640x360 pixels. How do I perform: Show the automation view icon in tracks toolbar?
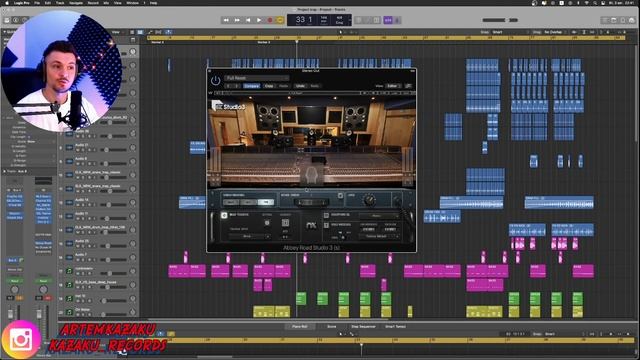[x=150, y=32]
